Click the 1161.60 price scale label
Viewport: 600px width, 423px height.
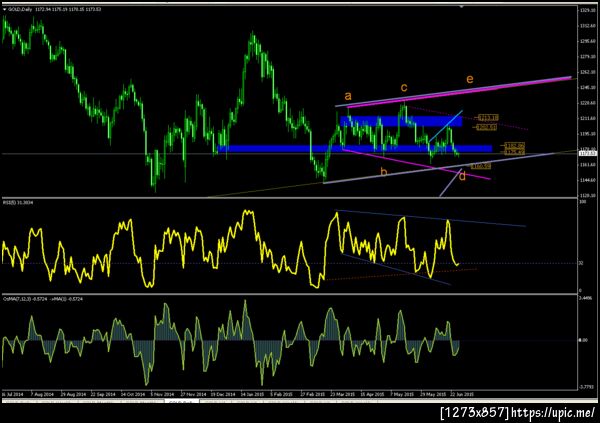[x=588, y=165]
